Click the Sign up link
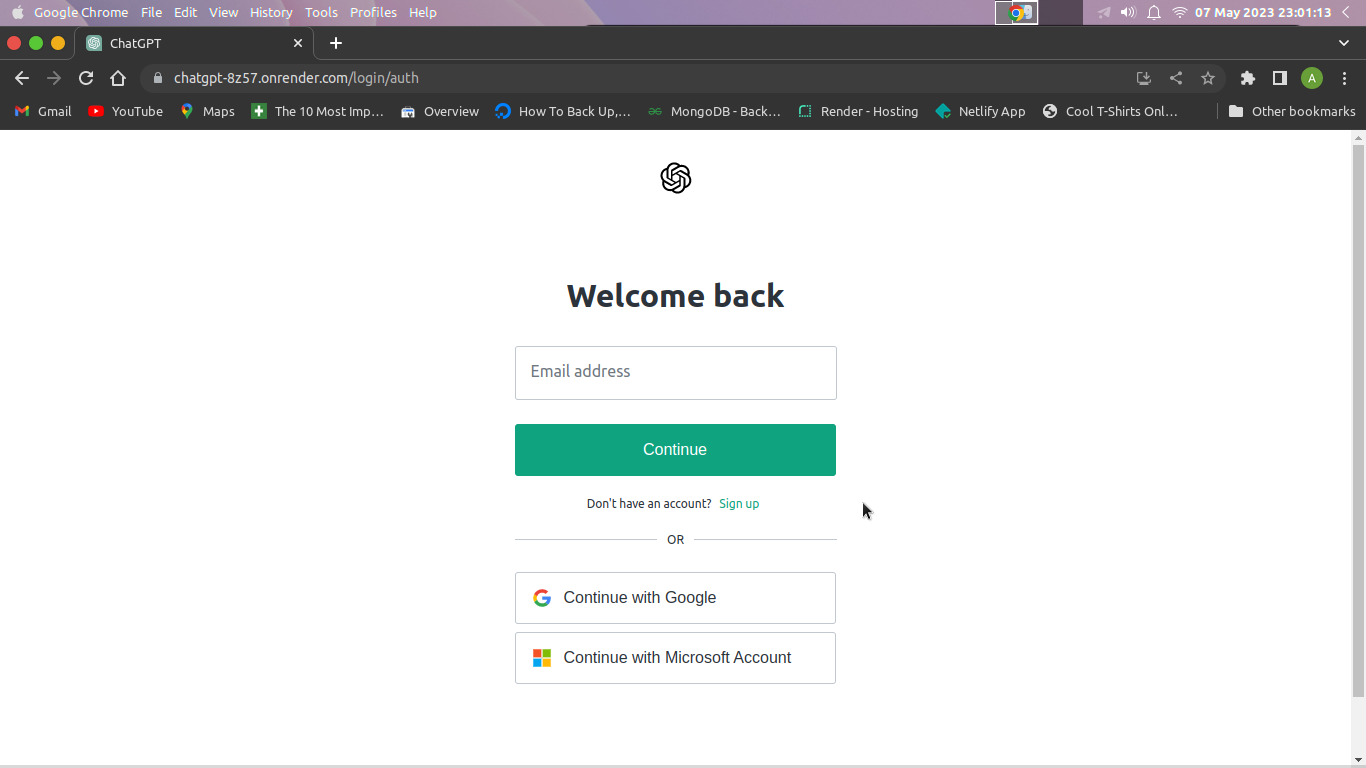Image resolution: width=1366 pixels, height=768 pixels. coord(739,504)
